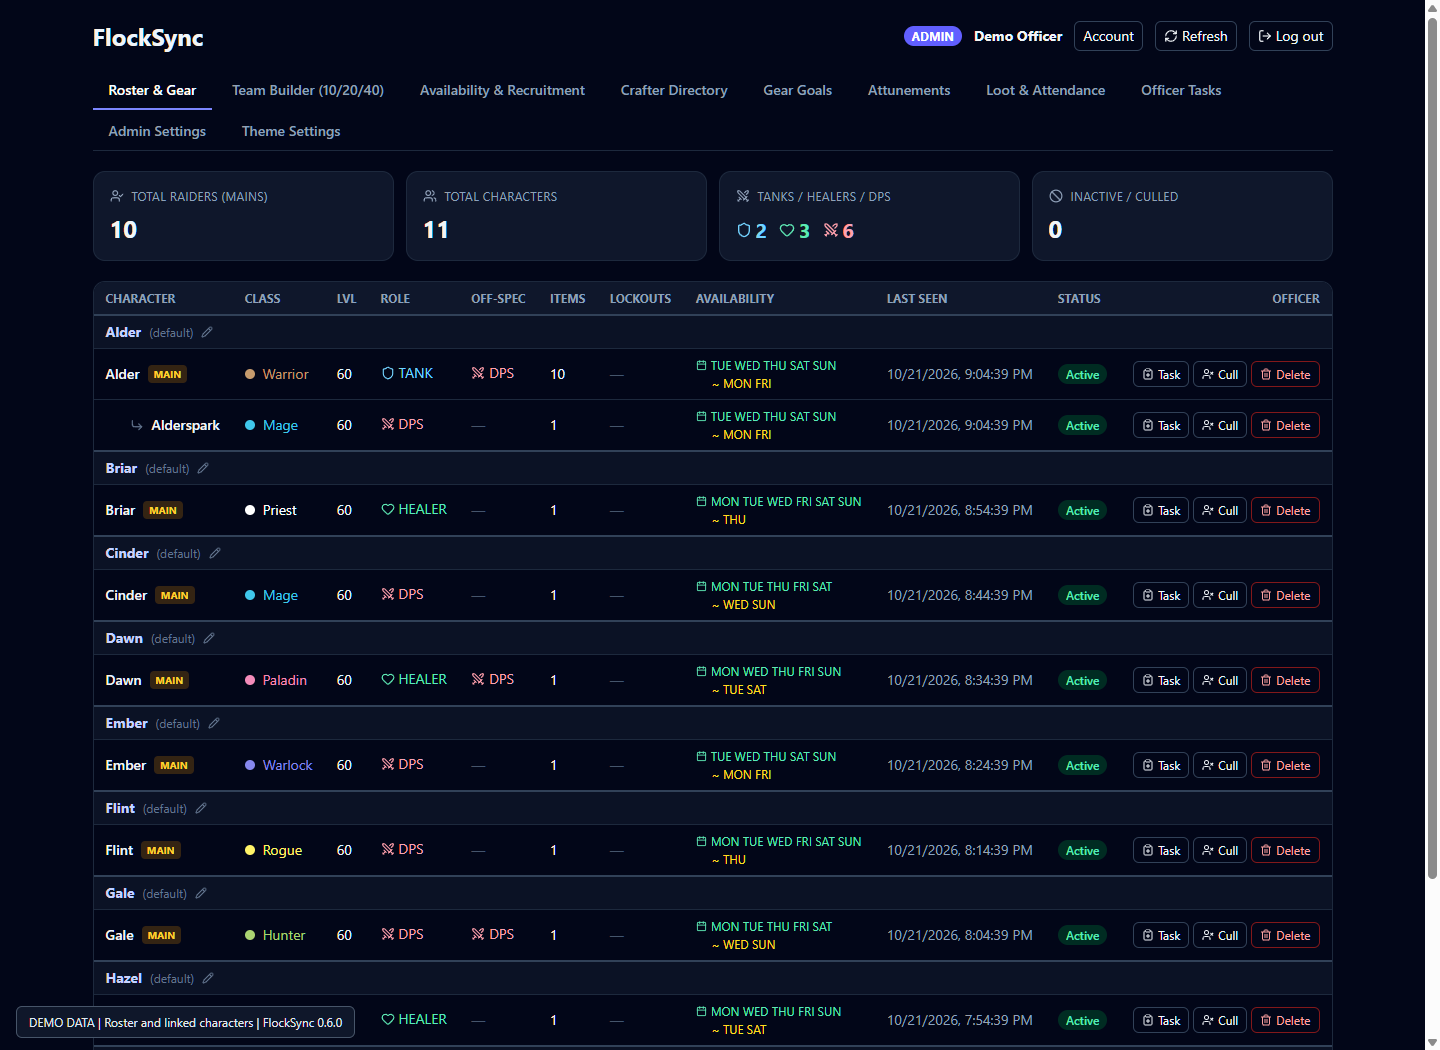Refresh the roster data
This screenshot has height=1050, width=1440.
coord(1196,36)
